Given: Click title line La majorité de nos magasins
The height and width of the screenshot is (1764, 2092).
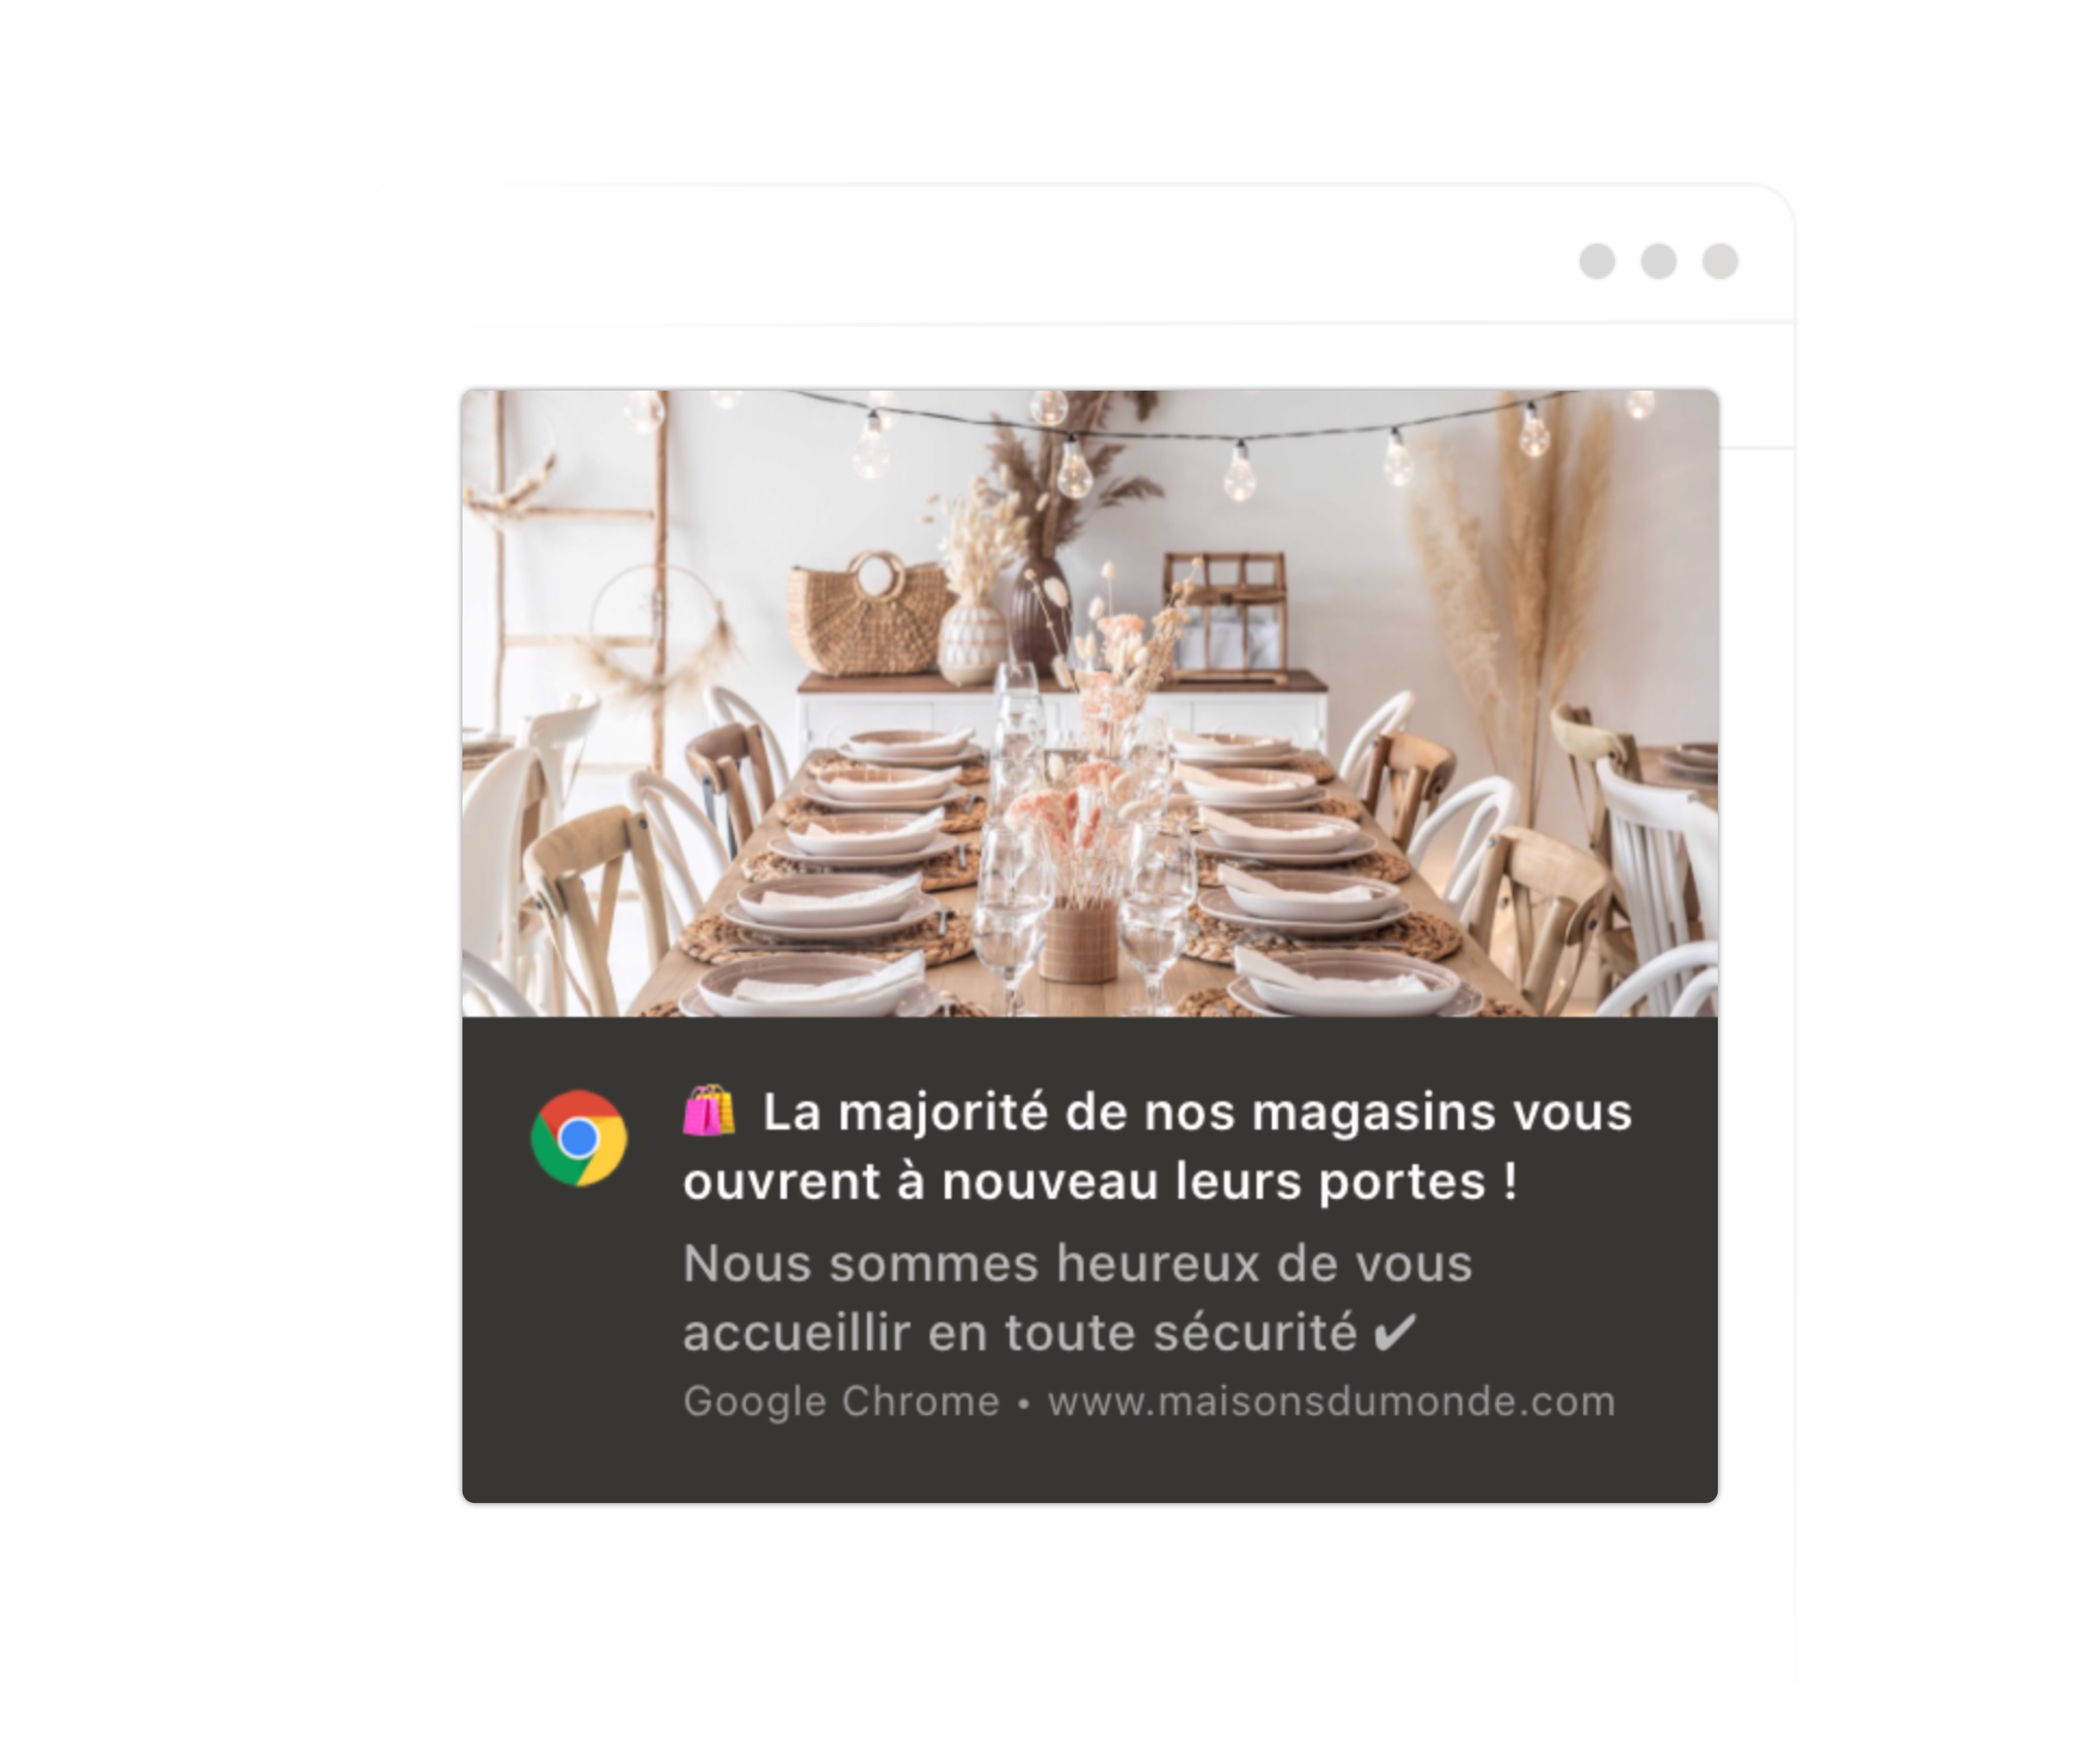Looking at the screenshot, I should pyautogui.click(x=1197, y=1112).
